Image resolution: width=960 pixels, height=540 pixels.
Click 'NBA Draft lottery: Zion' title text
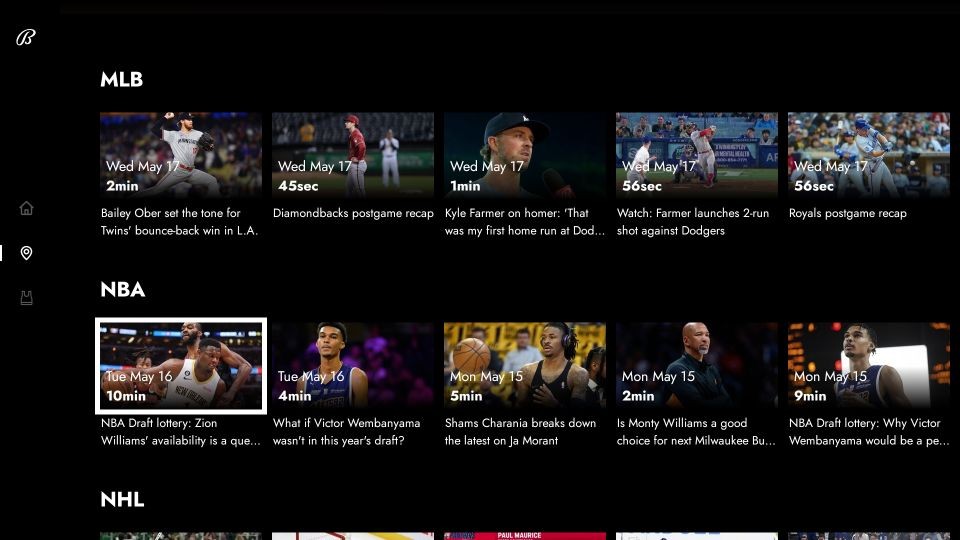[181, 432]
